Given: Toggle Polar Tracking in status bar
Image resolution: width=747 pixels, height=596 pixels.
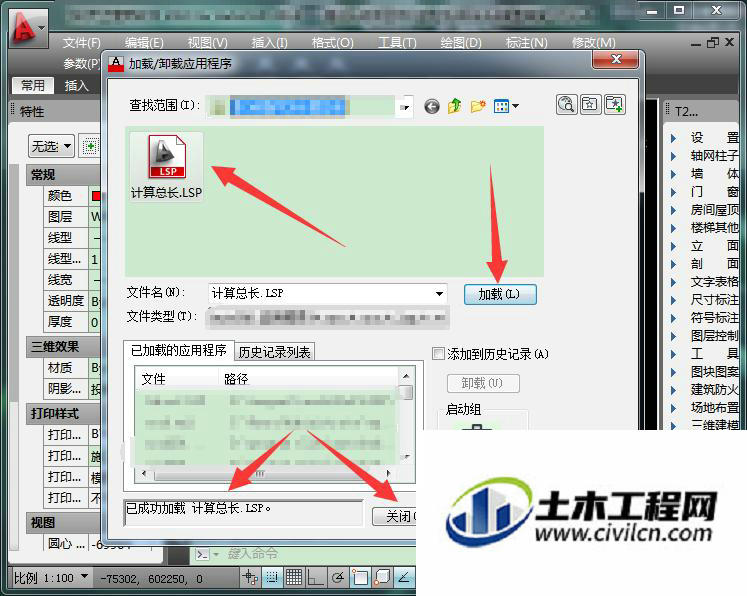Looking at the screenshot, I should coord(338,577).
